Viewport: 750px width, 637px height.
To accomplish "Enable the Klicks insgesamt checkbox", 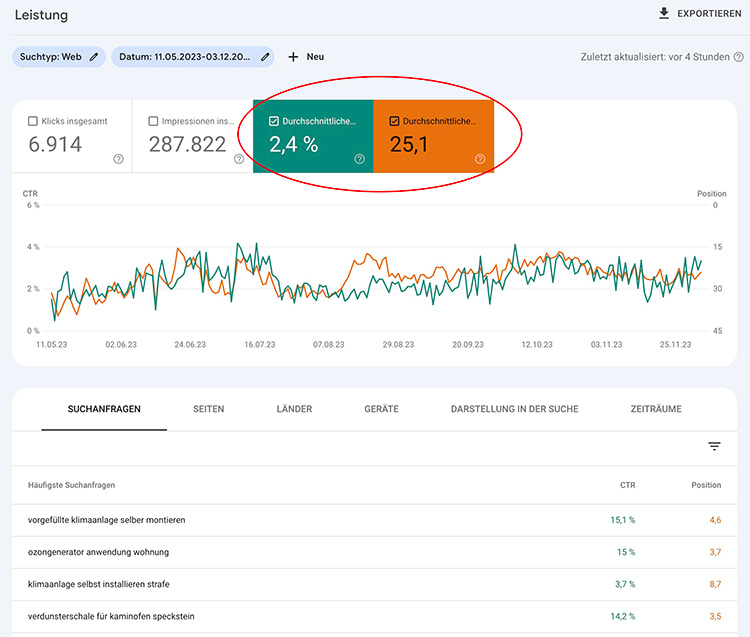I will coord(33,121).
